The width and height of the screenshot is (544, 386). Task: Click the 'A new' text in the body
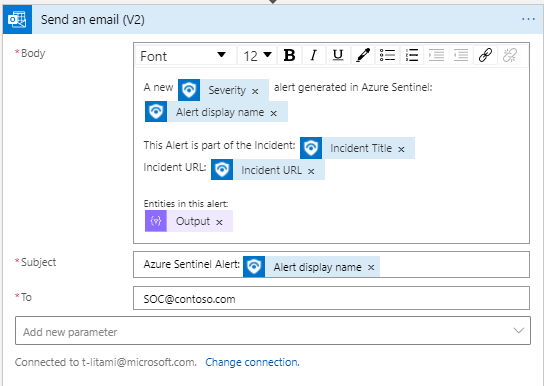coord(158,87)
